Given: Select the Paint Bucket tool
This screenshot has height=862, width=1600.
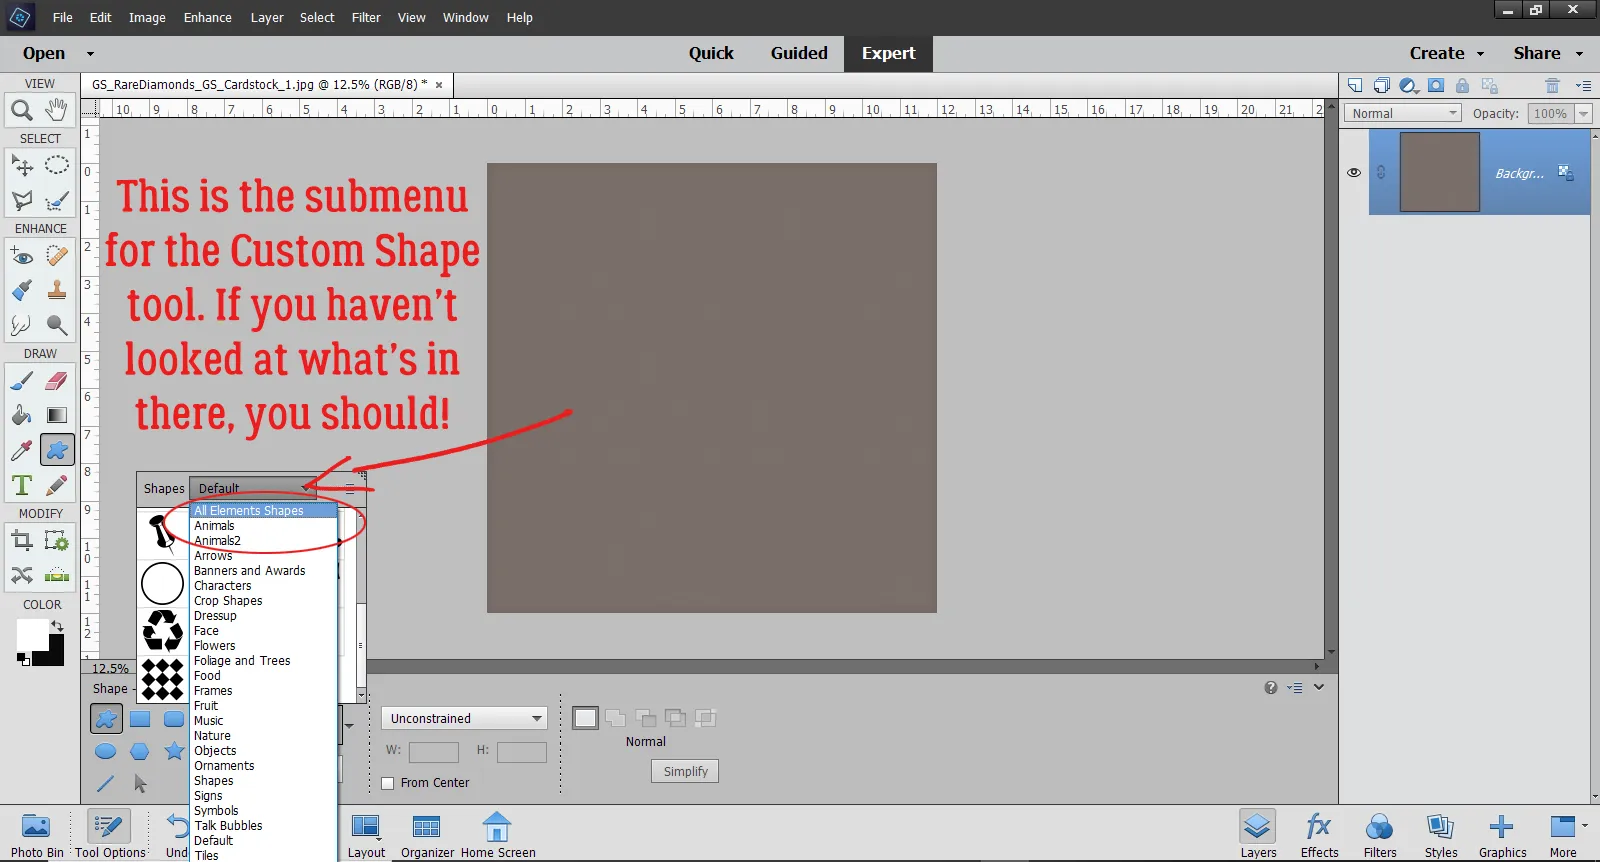Looking at the screenshot, I should (x=21, y=416).
